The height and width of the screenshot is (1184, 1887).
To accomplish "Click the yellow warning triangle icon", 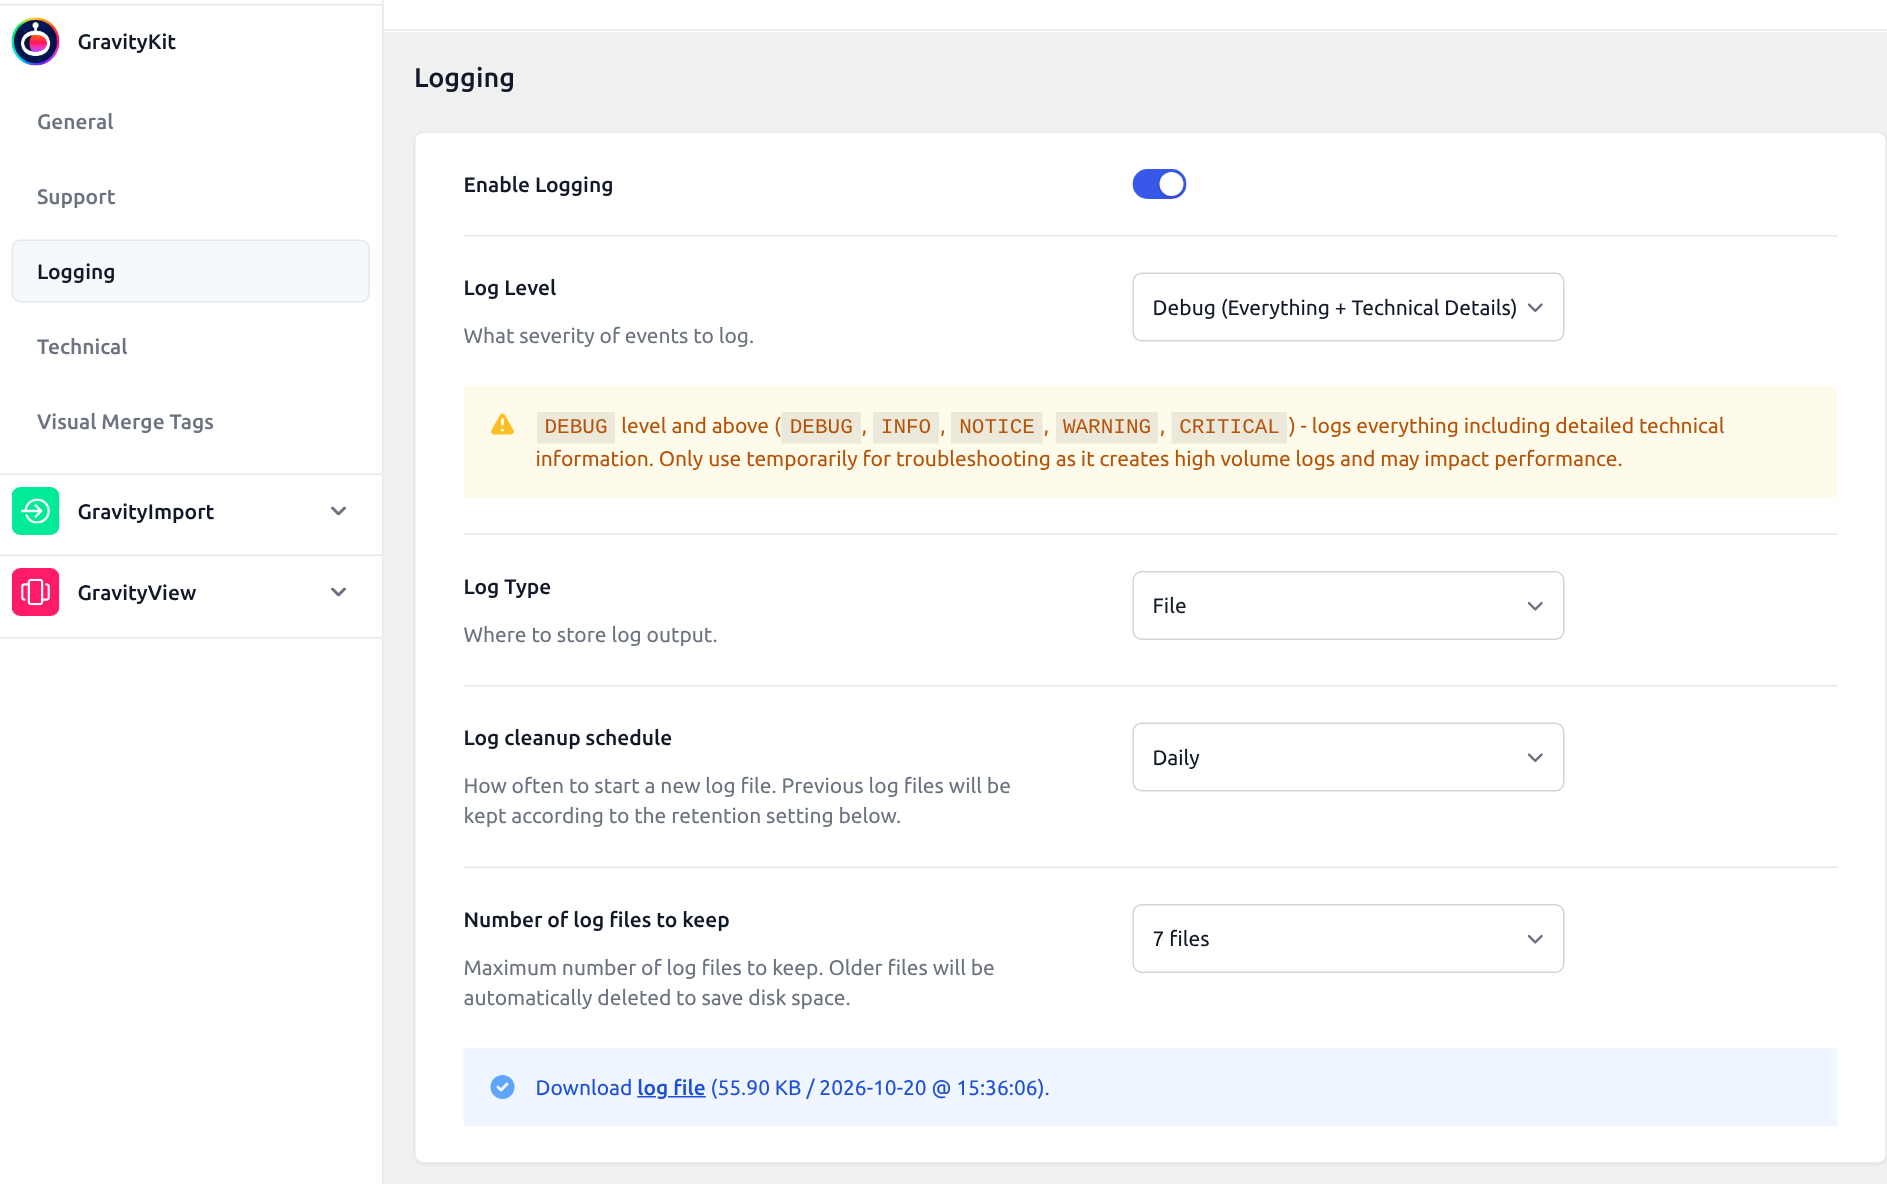I will pyautogui.click(x=502, y=425).
